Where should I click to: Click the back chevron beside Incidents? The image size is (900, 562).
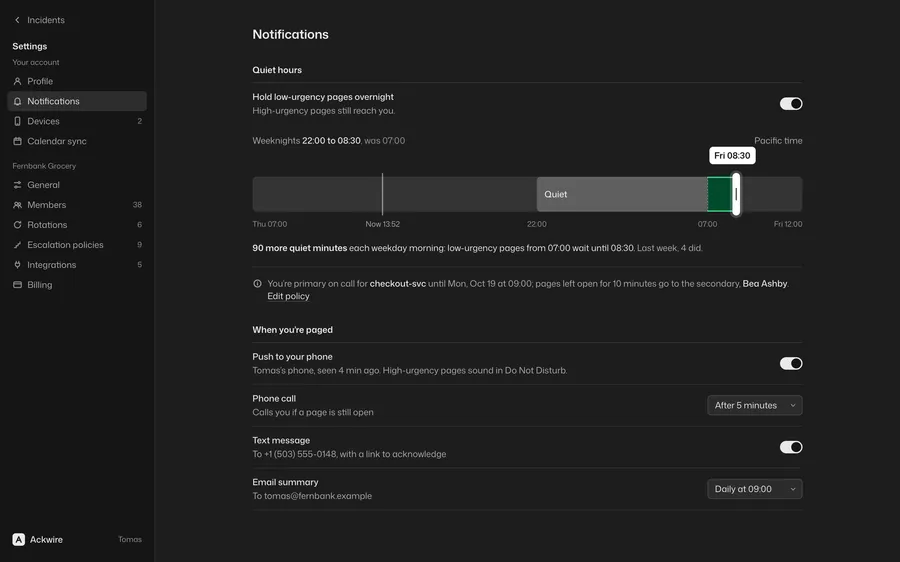(17, 20)
